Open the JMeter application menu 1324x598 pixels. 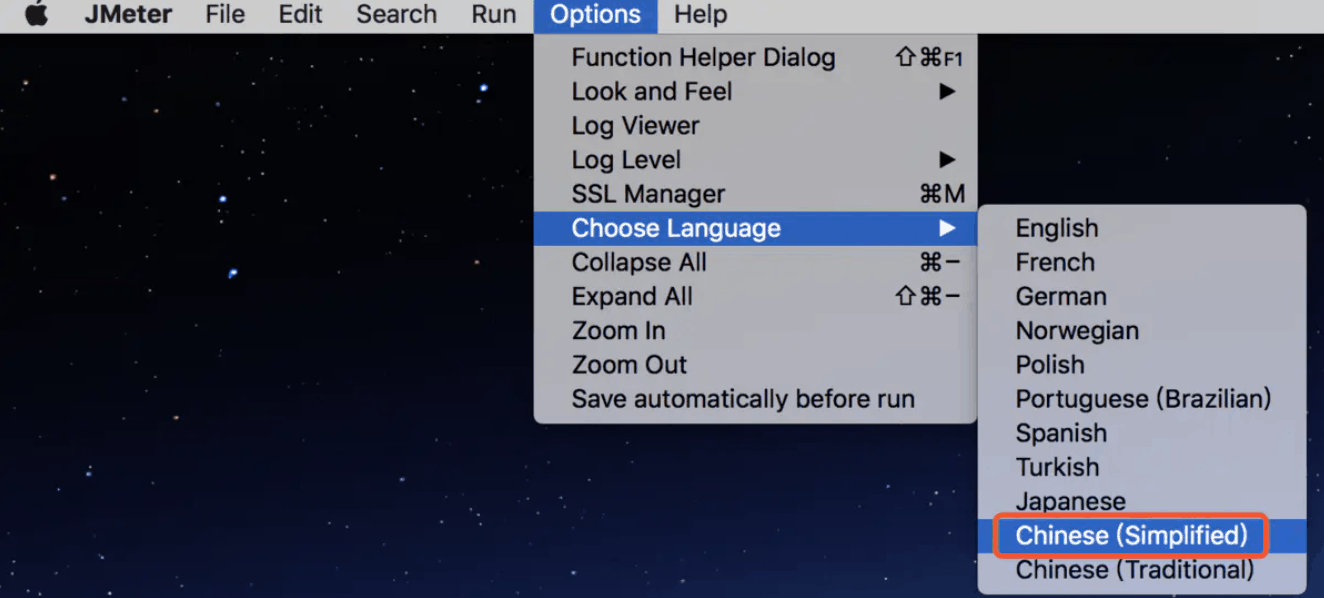(128, 15)
